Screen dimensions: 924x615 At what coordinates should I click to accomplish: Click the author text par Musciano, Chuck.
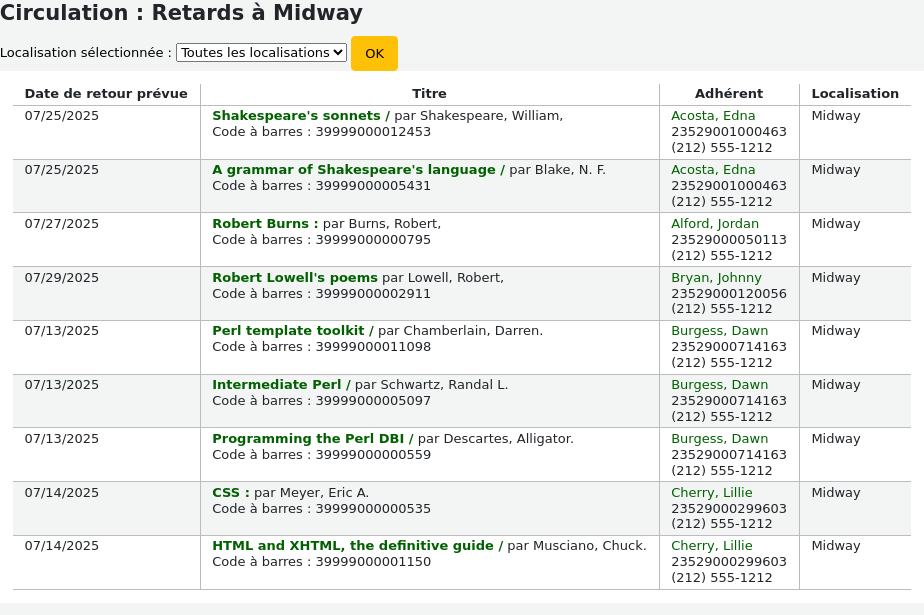pyautogui.click(x=577, y=545)
